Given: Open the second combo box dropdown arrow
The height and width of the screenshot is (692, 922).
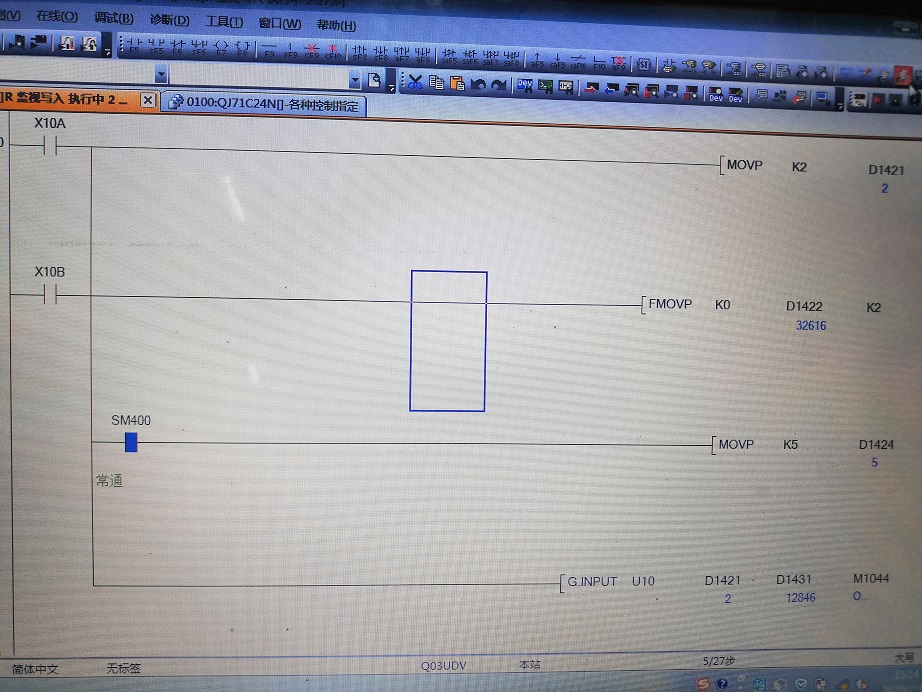Looking at the screenshot, I should (354, 80).
